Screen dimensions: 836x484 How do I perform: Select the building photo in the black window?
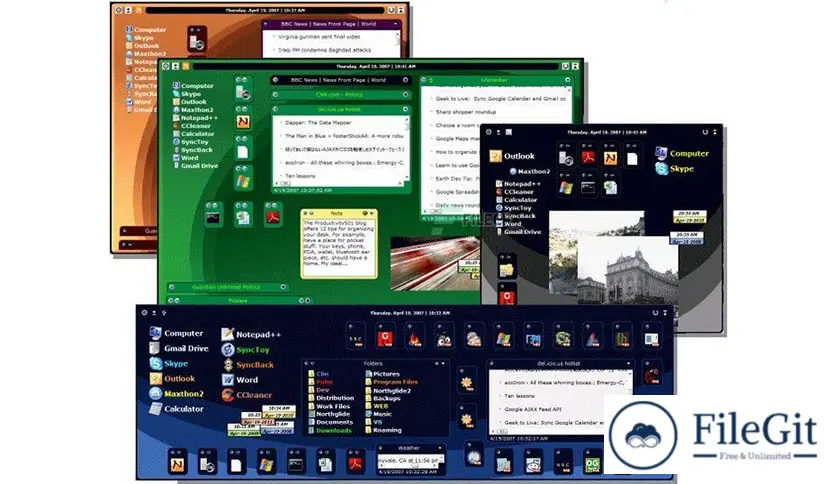pyautogui.click(x=628, y=270)
